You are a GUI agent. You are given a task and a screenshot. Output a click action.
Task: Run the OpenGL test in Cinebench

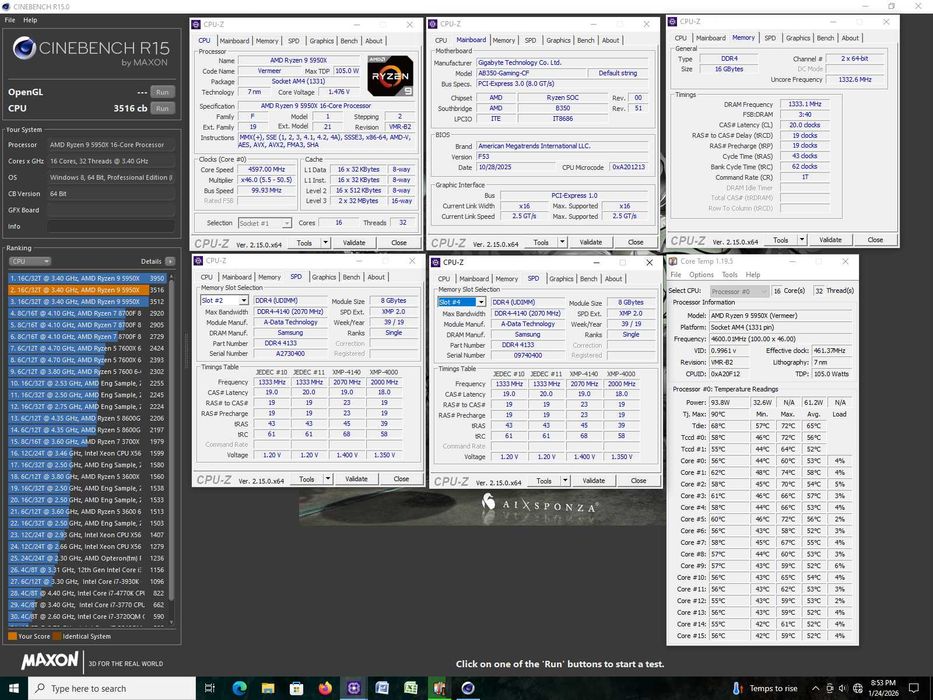coord(162,92)
